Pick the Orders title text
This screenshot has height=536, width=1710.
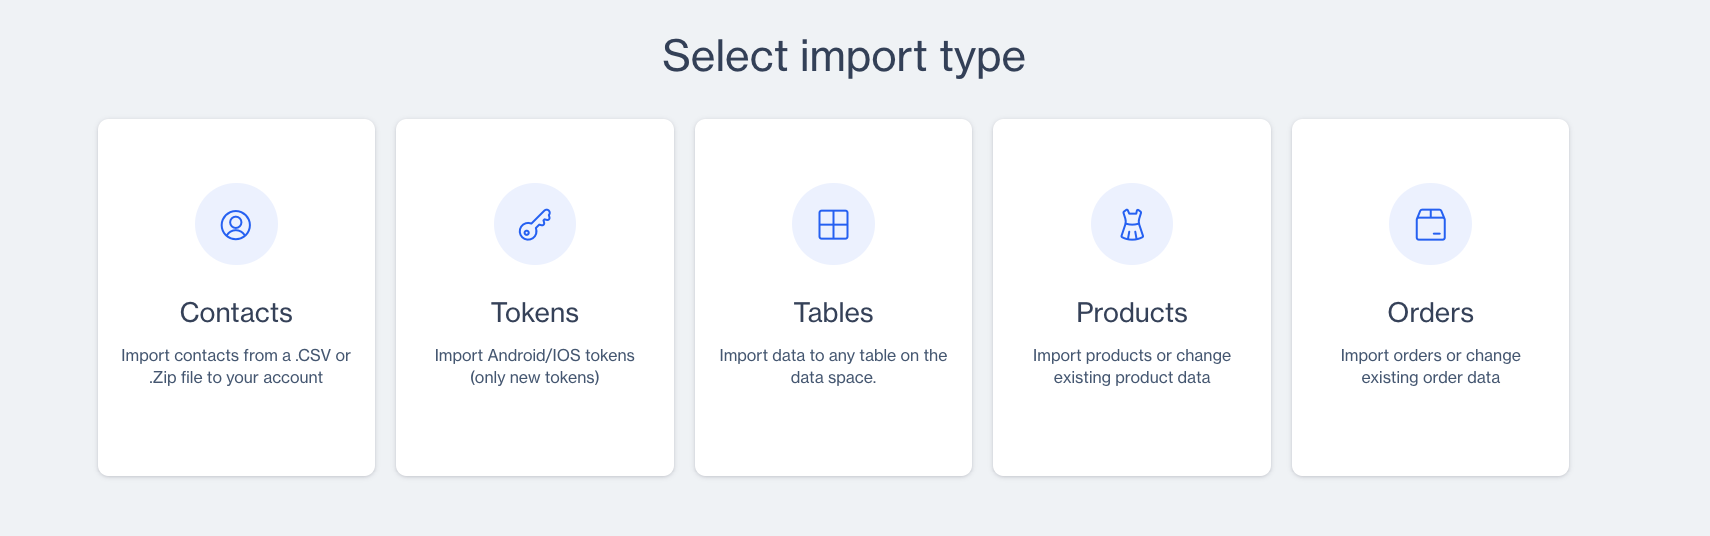(x=1430, y=313)
